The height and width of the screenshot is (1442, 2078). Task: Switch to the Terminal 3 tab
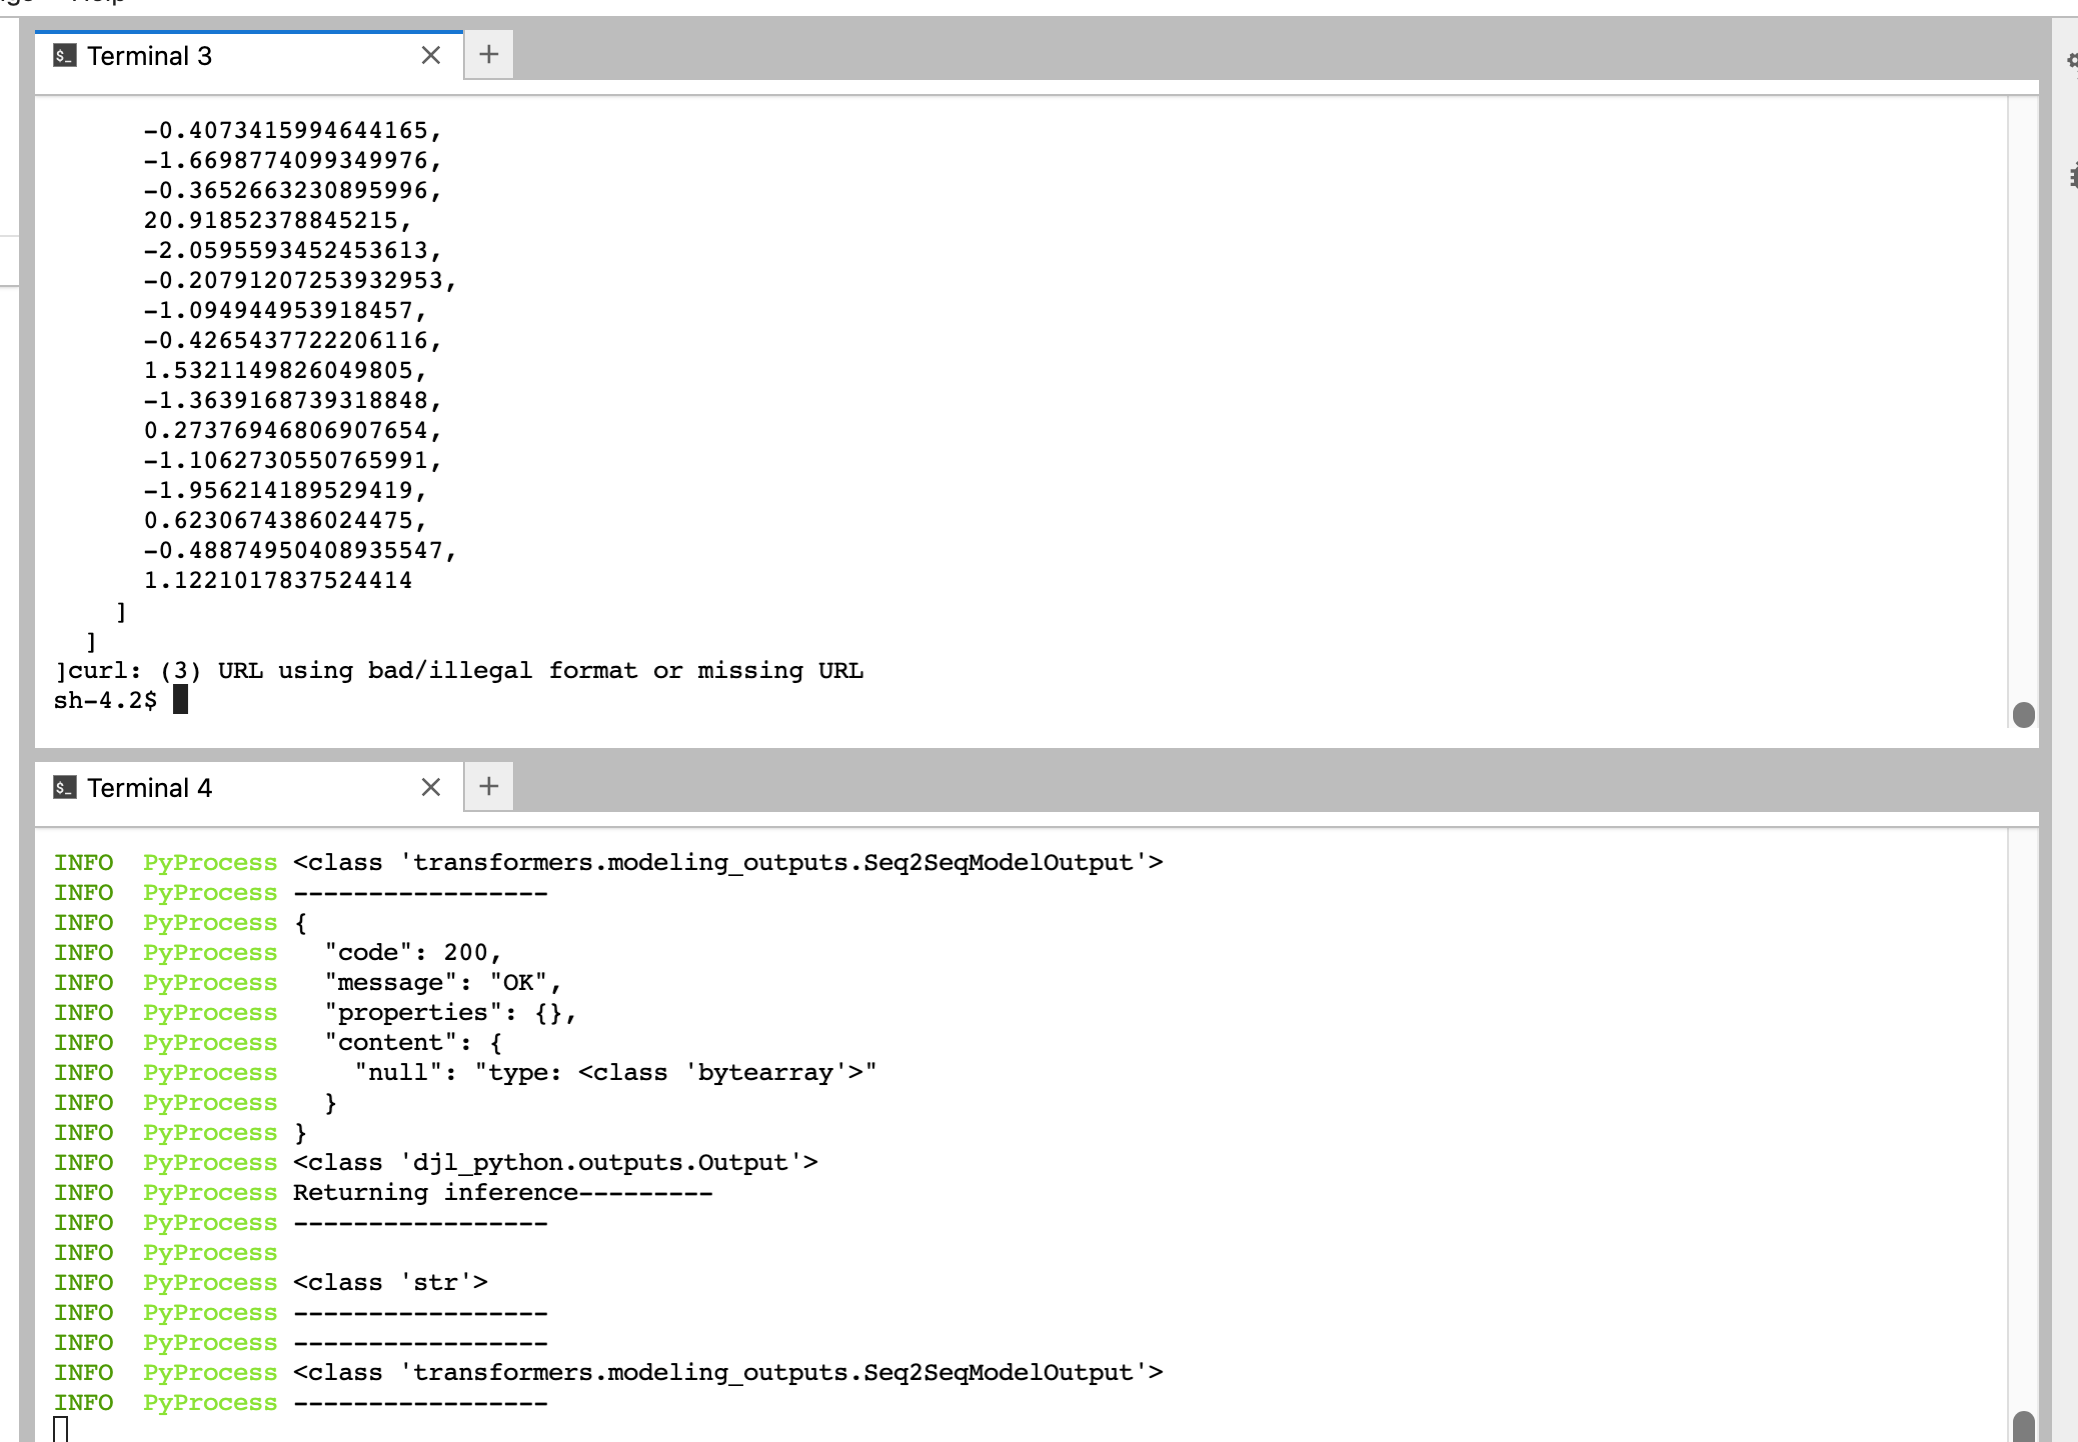pyautogui.click(x=150, y=56)
